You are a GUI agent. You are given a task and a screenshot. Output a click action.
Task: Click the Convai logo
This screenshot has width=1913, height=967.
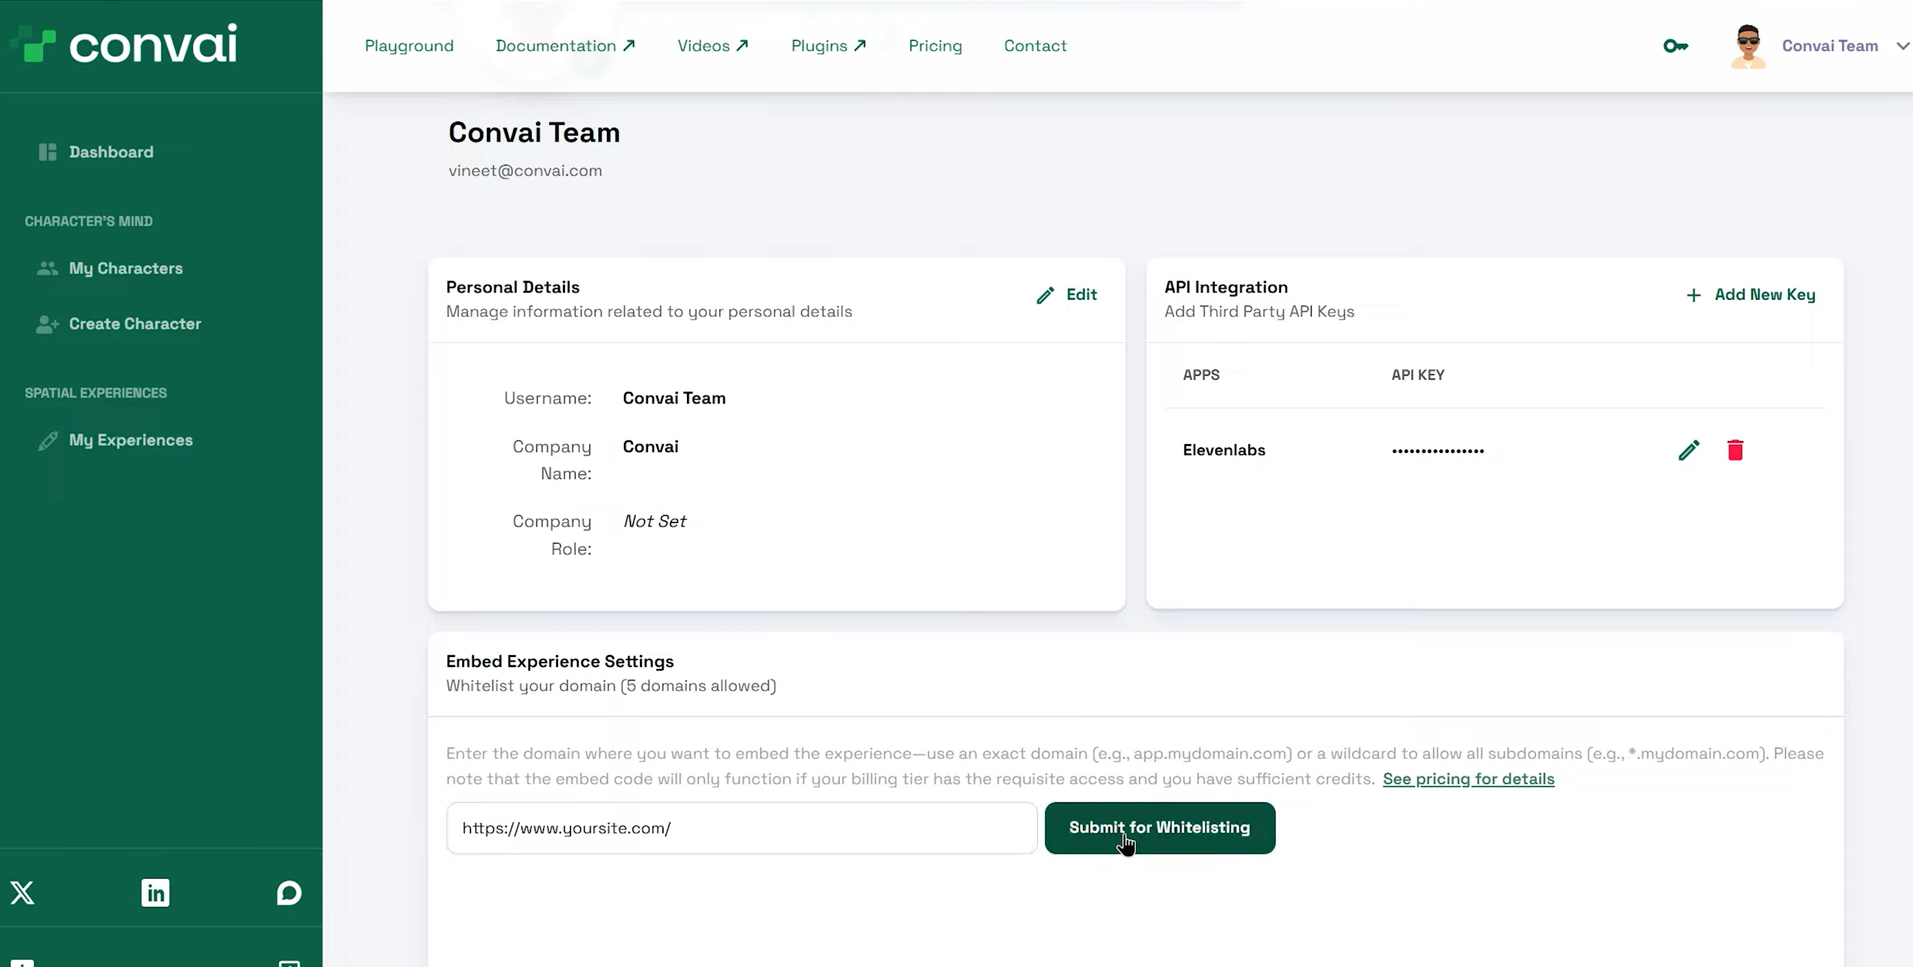pyautogui.click(x=124, y=44)
